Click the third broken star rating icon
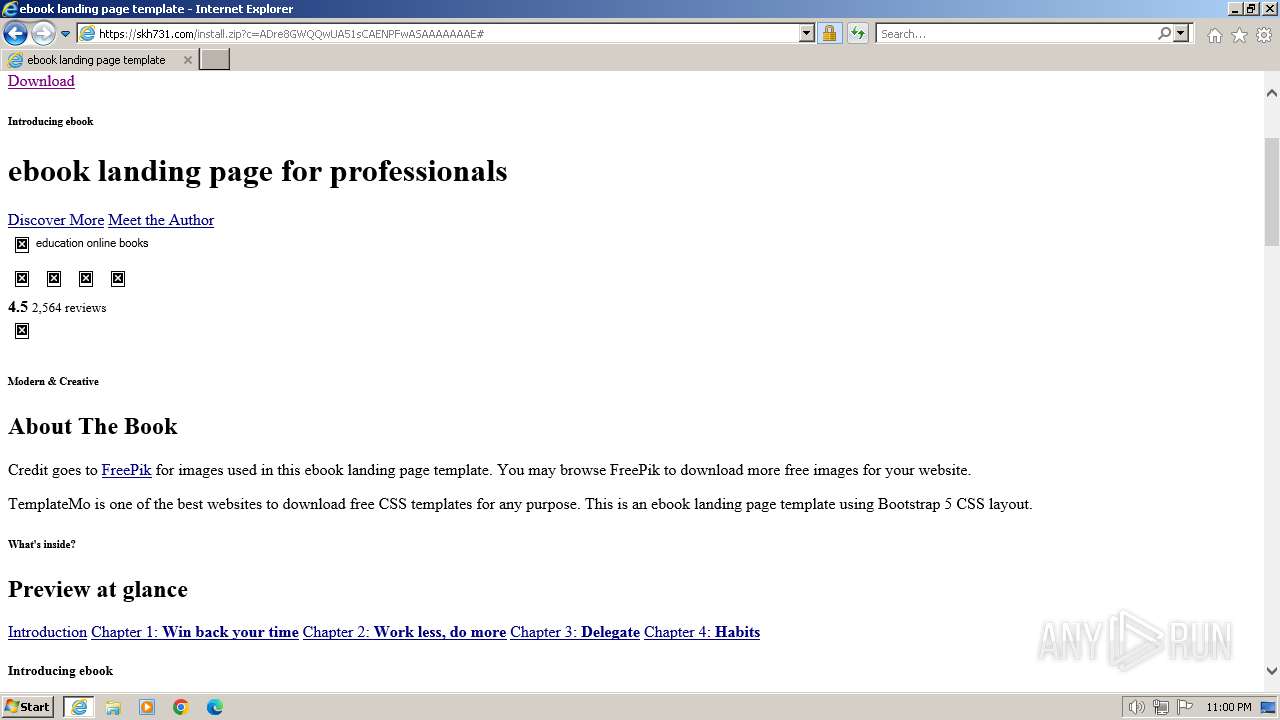The image size is (1280, 720). click(86, 279)
